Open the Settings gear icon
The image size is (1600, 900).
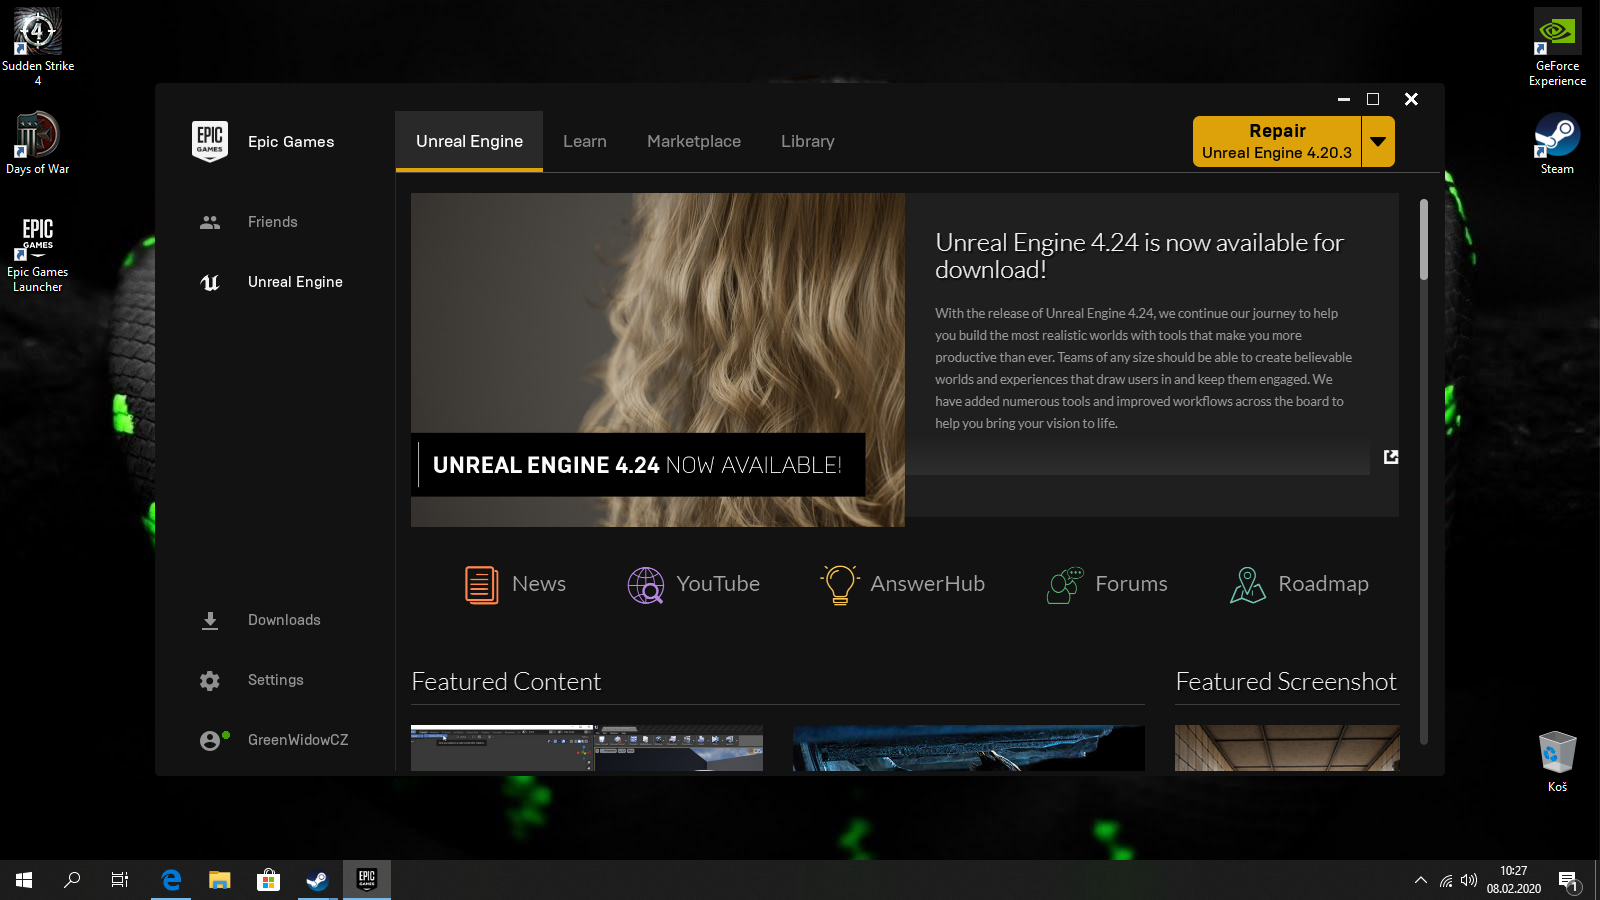tap(210, 680)
